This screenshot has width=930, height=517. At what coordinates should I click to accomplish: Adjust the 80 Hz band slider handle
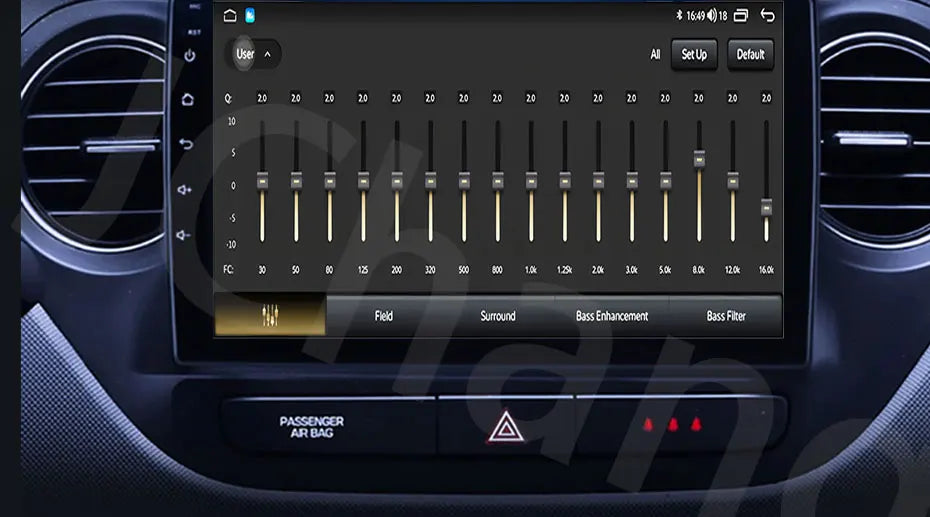coord(330,181)
